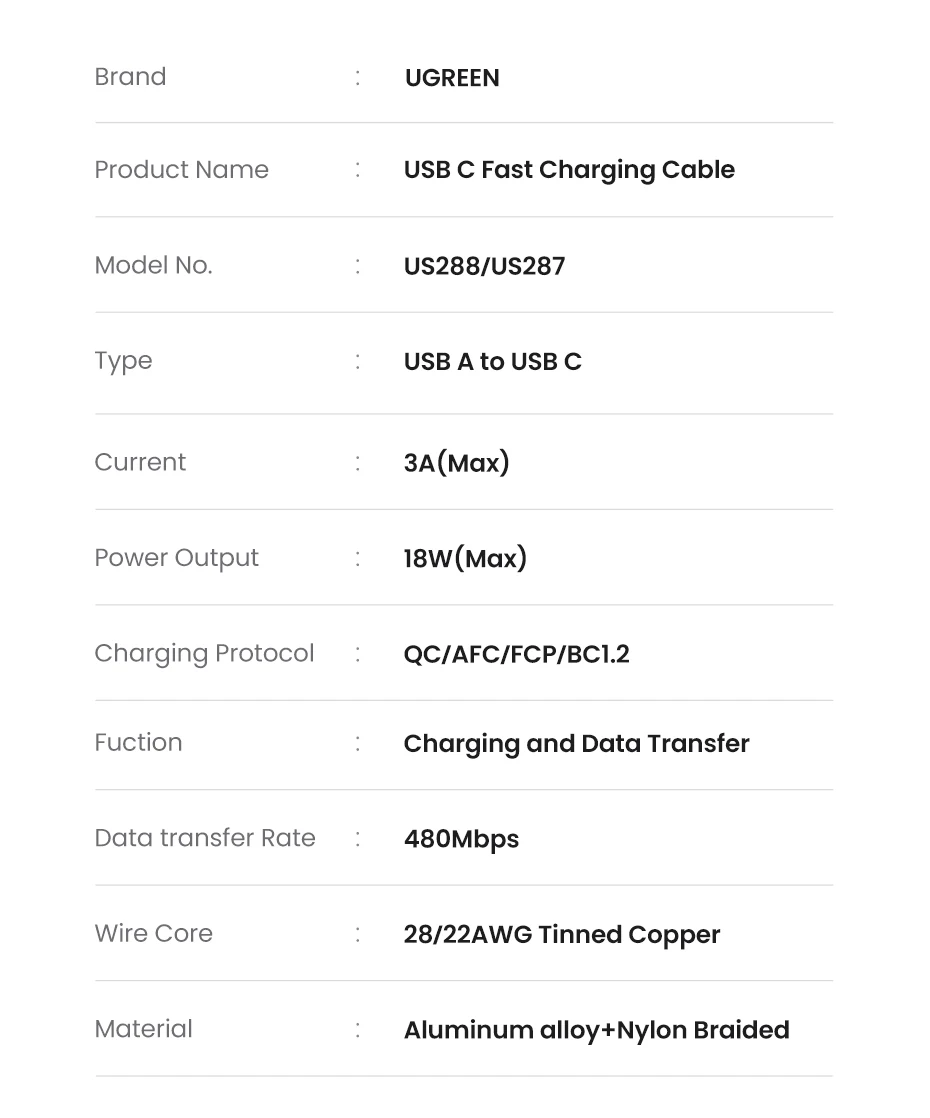
Task: Select the 3A(Max) current value
Action: coord(456,463)
